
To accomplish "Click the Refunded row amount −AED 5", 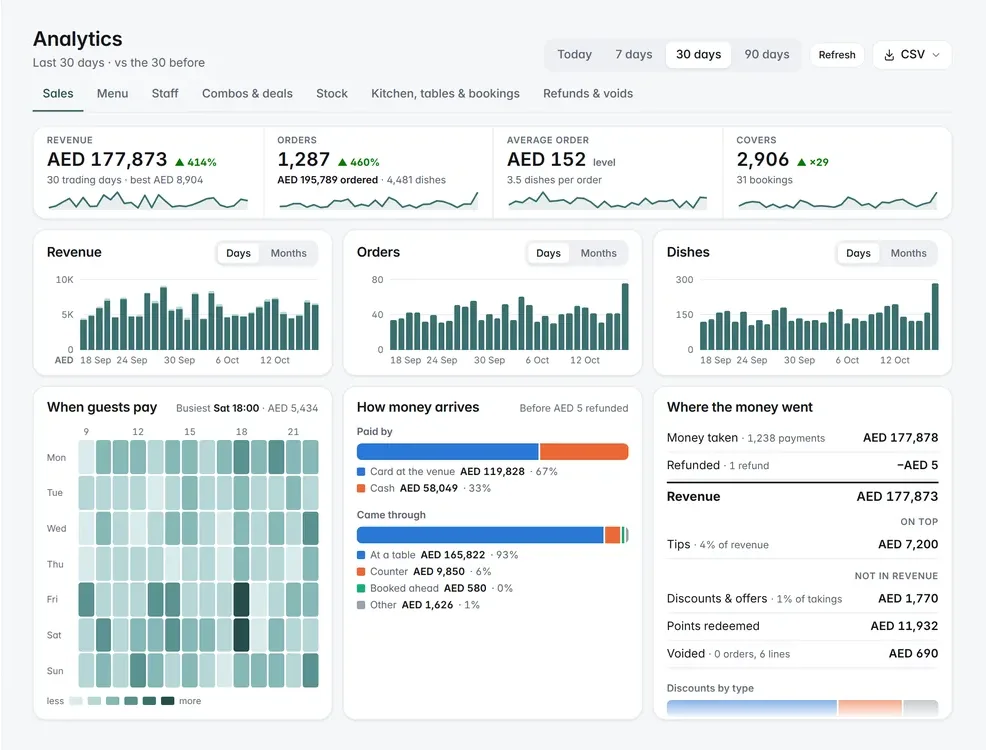I will (917, 465).
